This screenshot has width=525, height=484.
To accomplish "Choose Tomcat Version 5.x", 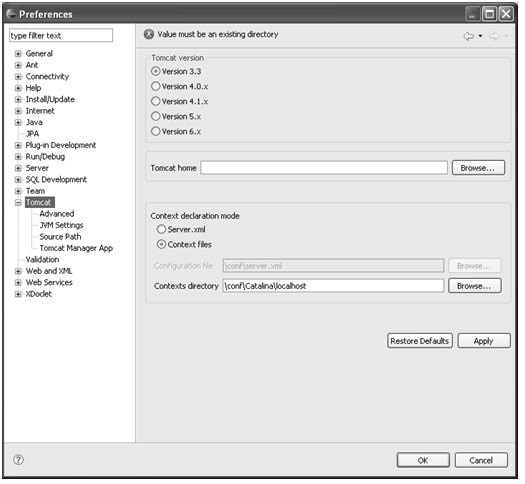I will pos(155,116).
